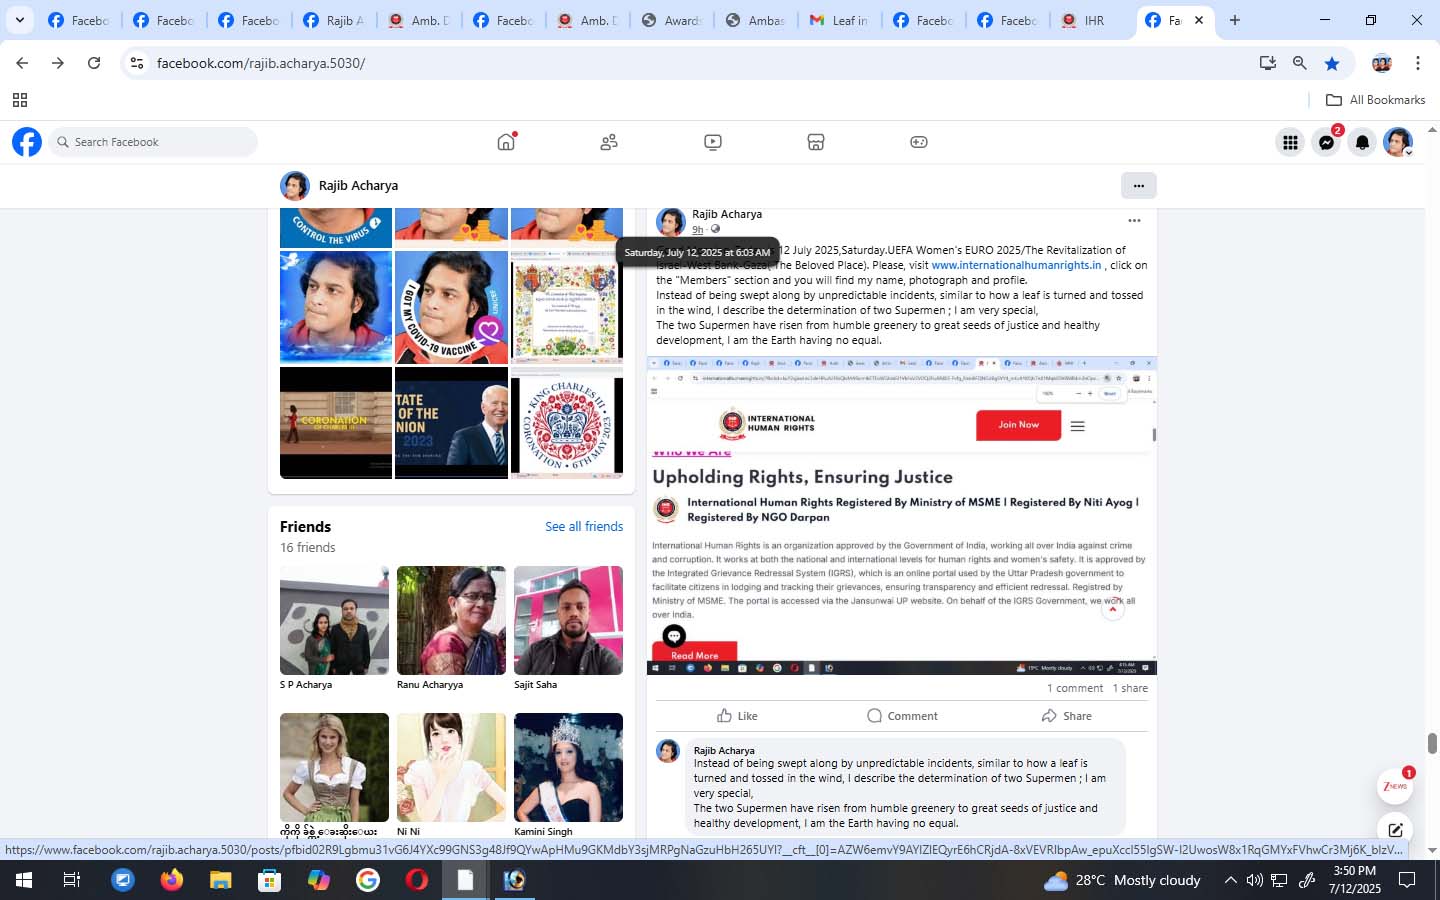Image resolution: width=1440 pixels, height=900 pixels.
Task: Open the State of the Union 2023 photo
Action: pos(451,423)
